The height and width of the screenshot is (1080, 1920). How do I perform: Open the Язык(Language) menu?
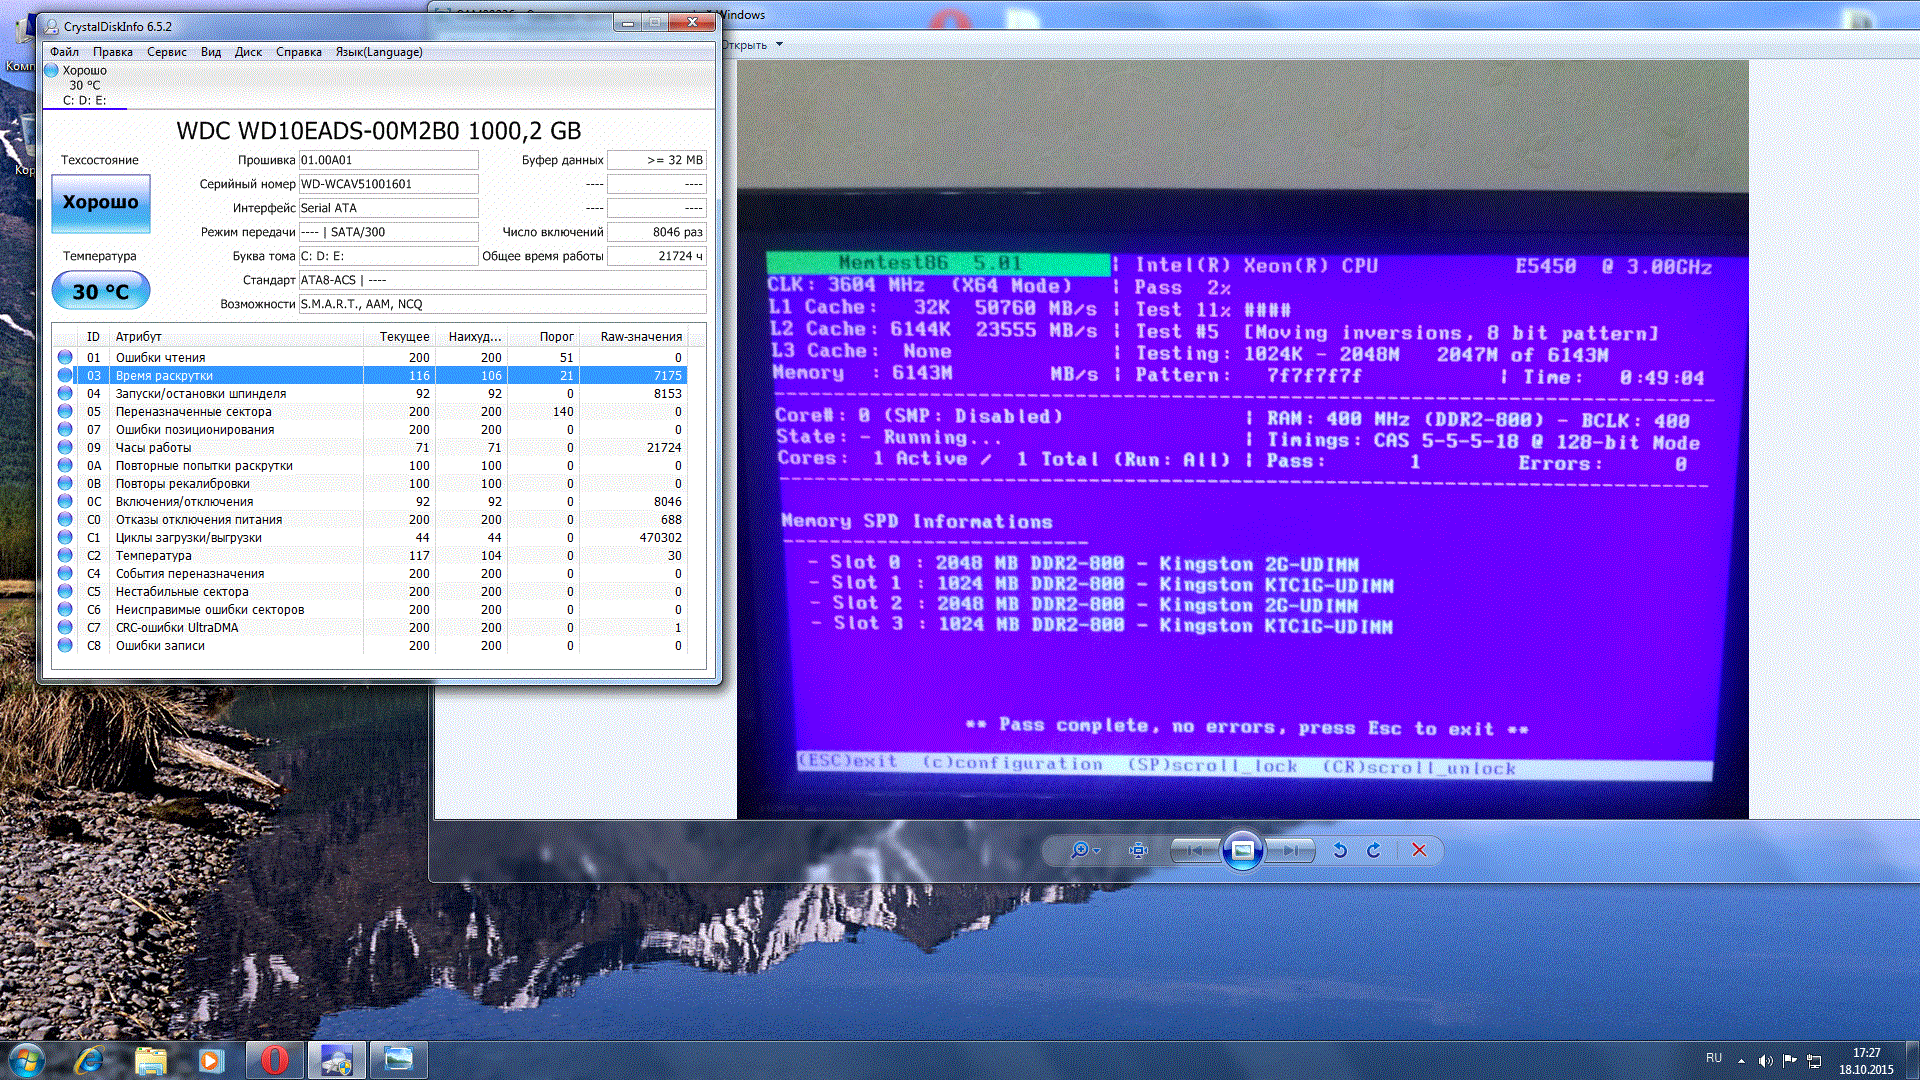[x=379, y=52]
